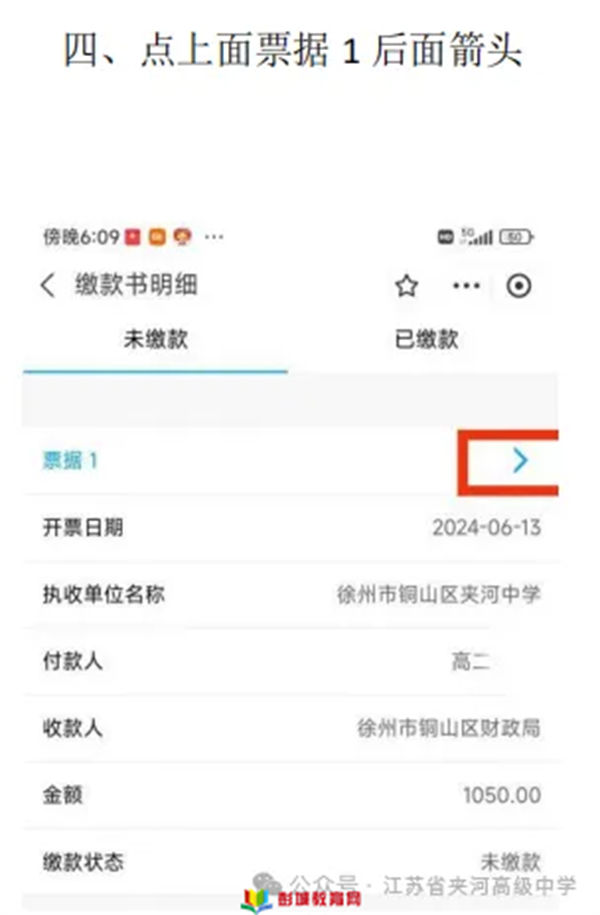The width and height of the screenshot is (600, 915).
Task: Tap the red notification icon in status bar
Action: coord(133,237)
